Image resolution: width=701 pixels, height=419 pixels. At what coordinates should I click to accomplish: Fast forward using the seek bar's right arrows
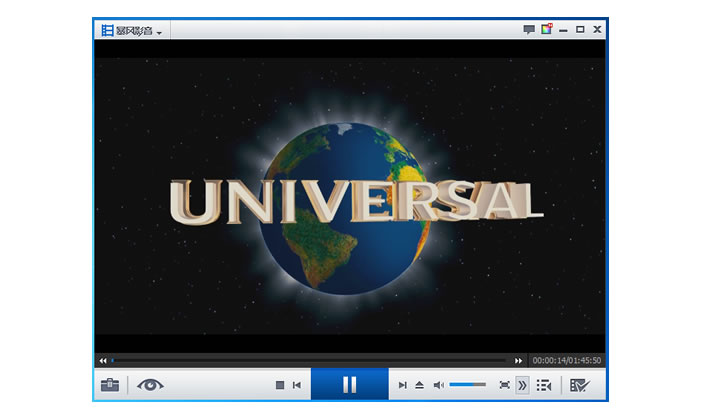(518, 360)
